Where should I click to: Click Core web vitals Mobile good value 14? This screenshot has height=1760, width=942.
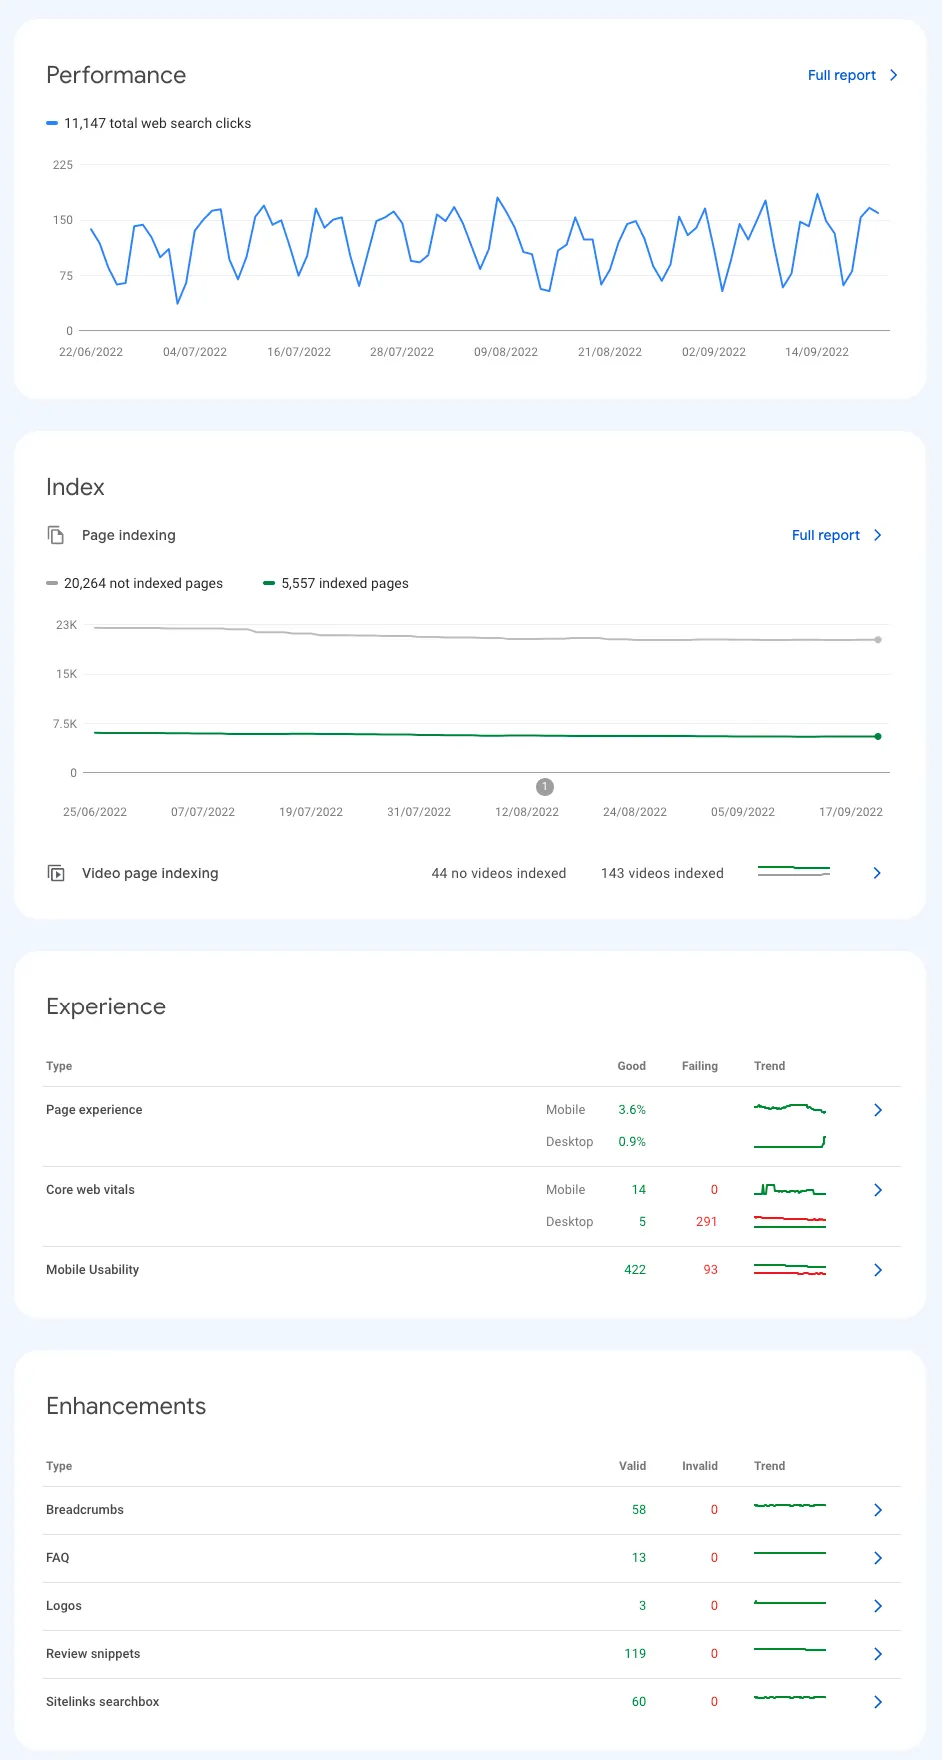(x=639, y=1190)
